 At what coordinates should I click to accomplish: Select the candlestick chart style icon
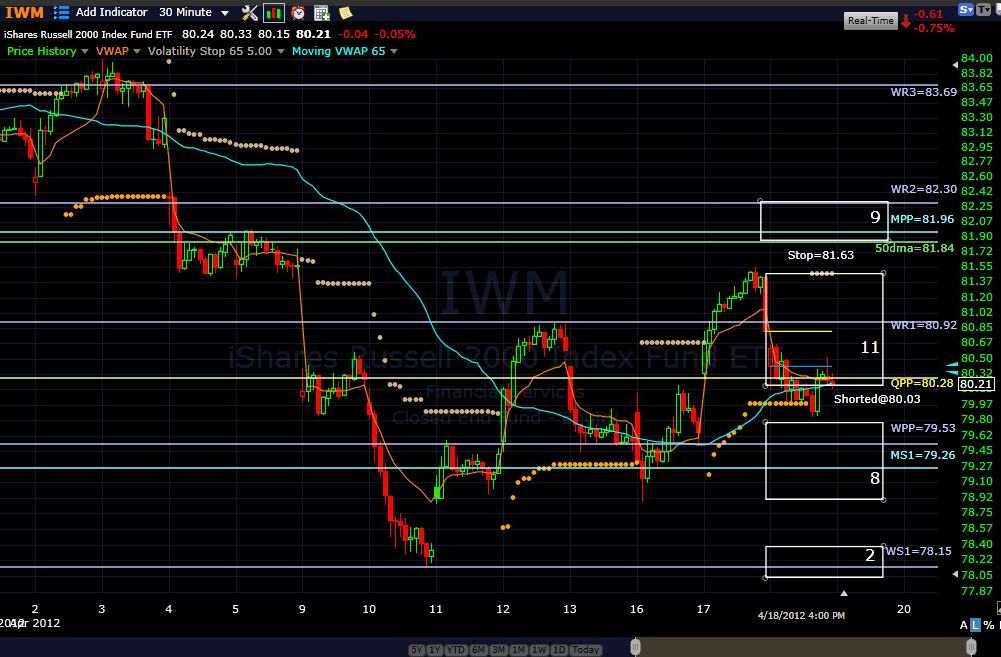coord(274,13)
